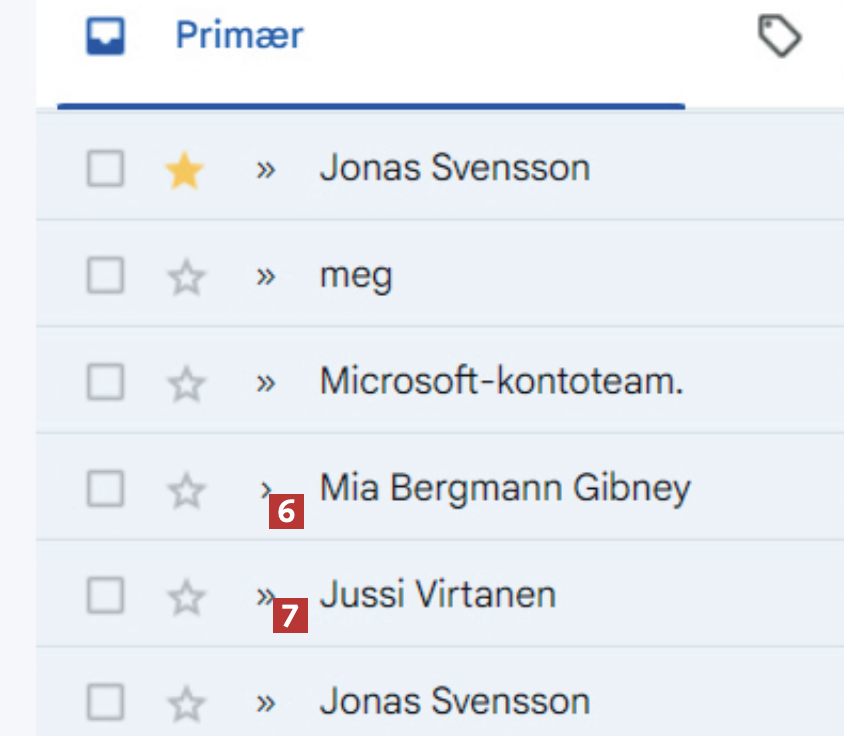Screen dimensions: 844x736
Task: Star the unstarred Jonas Svensson email
Action: [185, 705]
